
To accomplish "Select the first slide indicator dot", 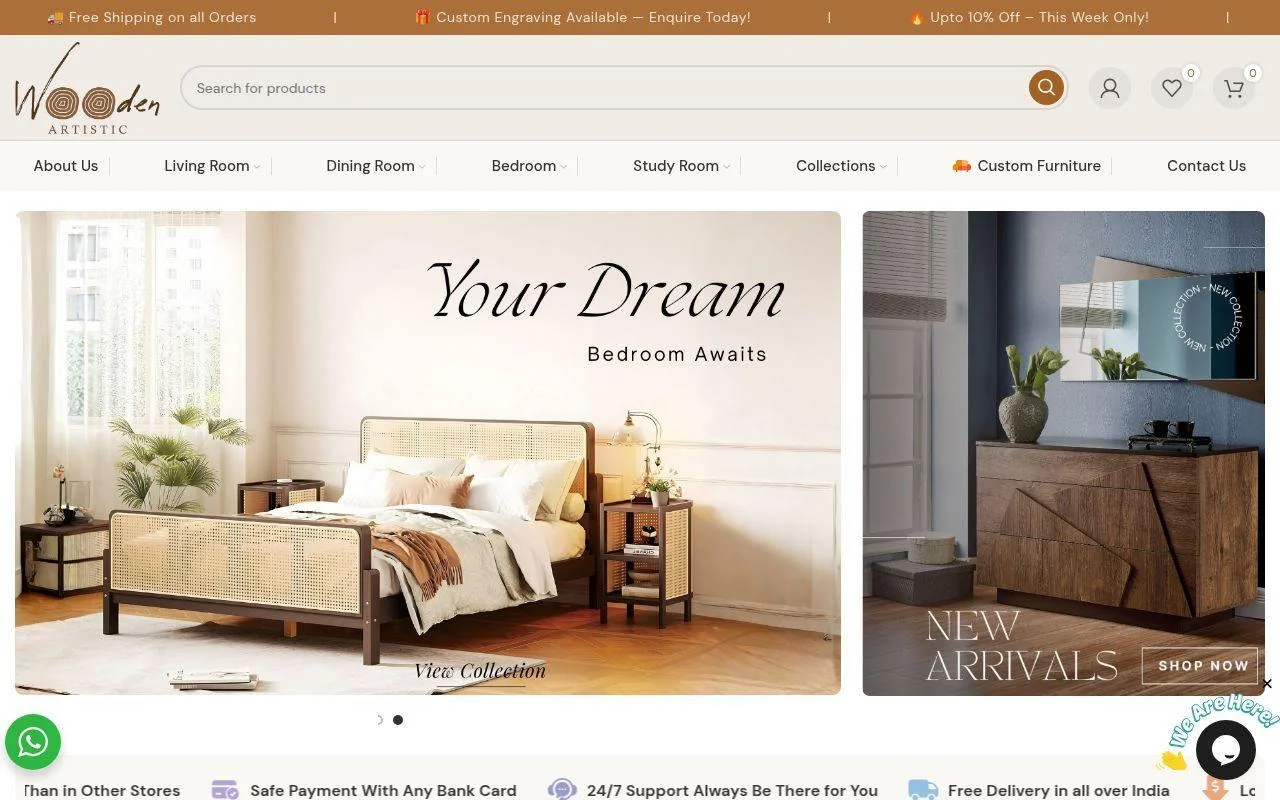I will [x=380, y=720].
